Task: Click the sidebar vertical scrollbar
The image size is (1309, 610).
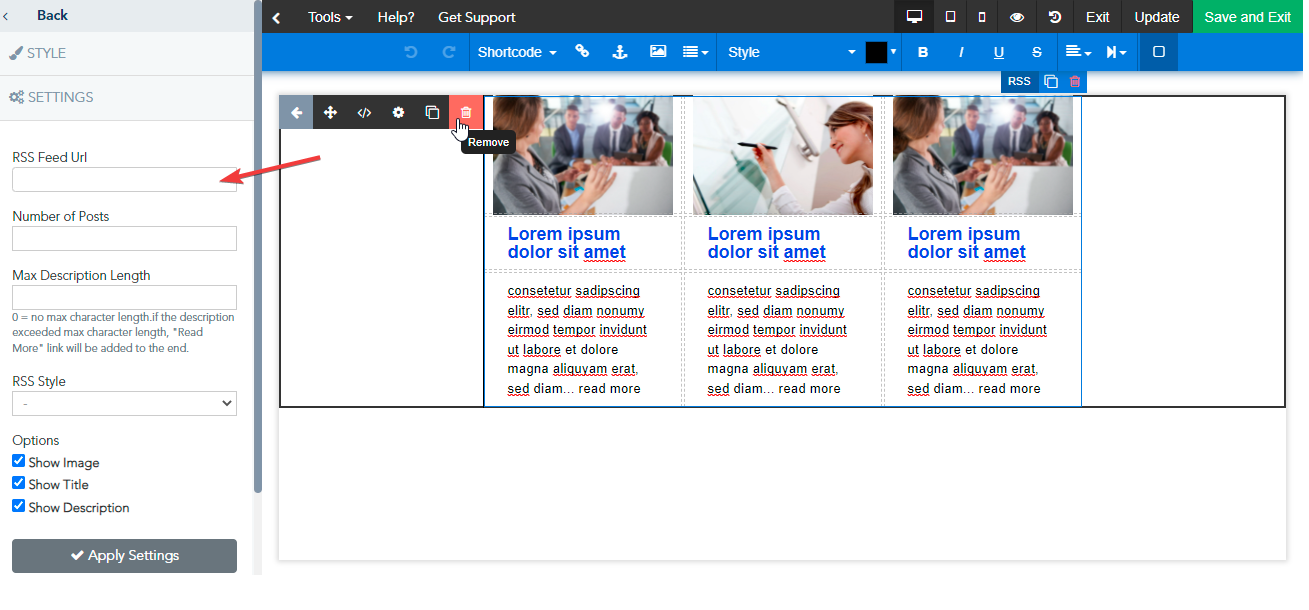Action: coord(258,246)
